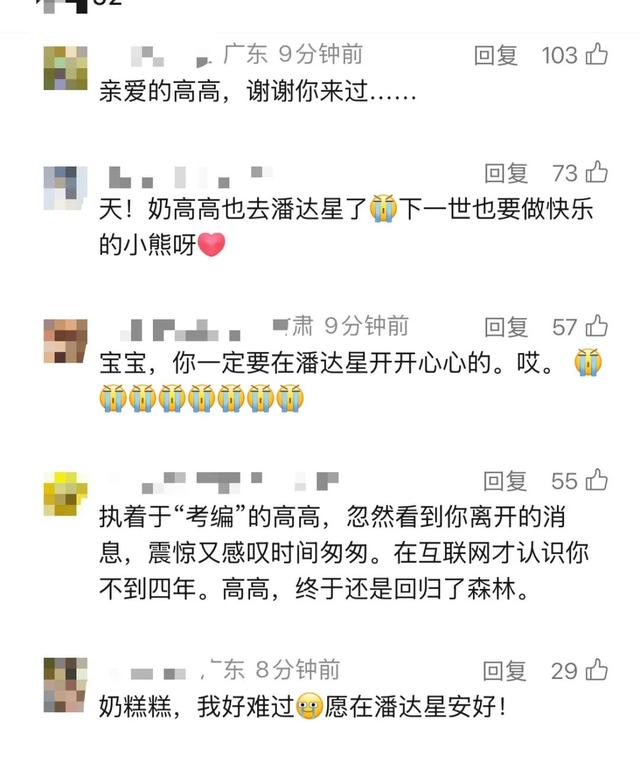Reply to the 奶高高也去潘达星了 comment
Screen dimensions: 640x762
506,173
